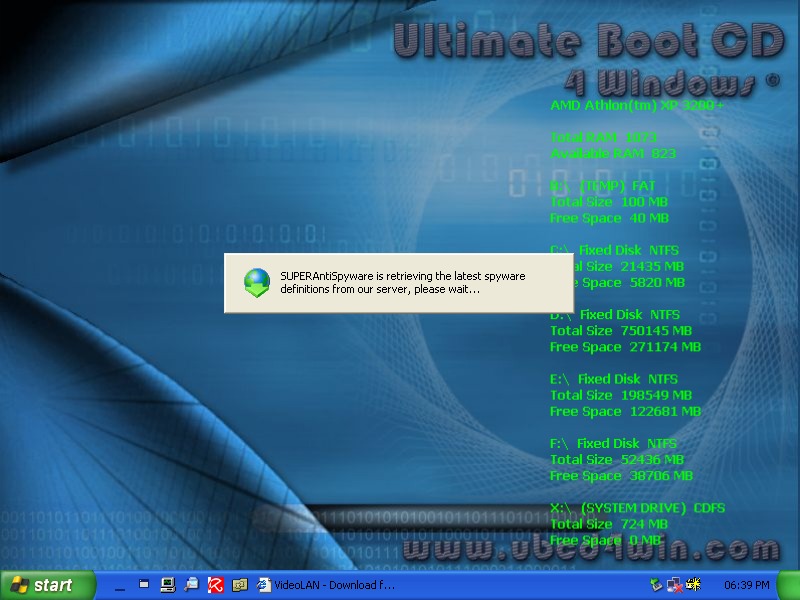Click the AMD Athlon processor info line
800x600 pixels.
point(637,105)
